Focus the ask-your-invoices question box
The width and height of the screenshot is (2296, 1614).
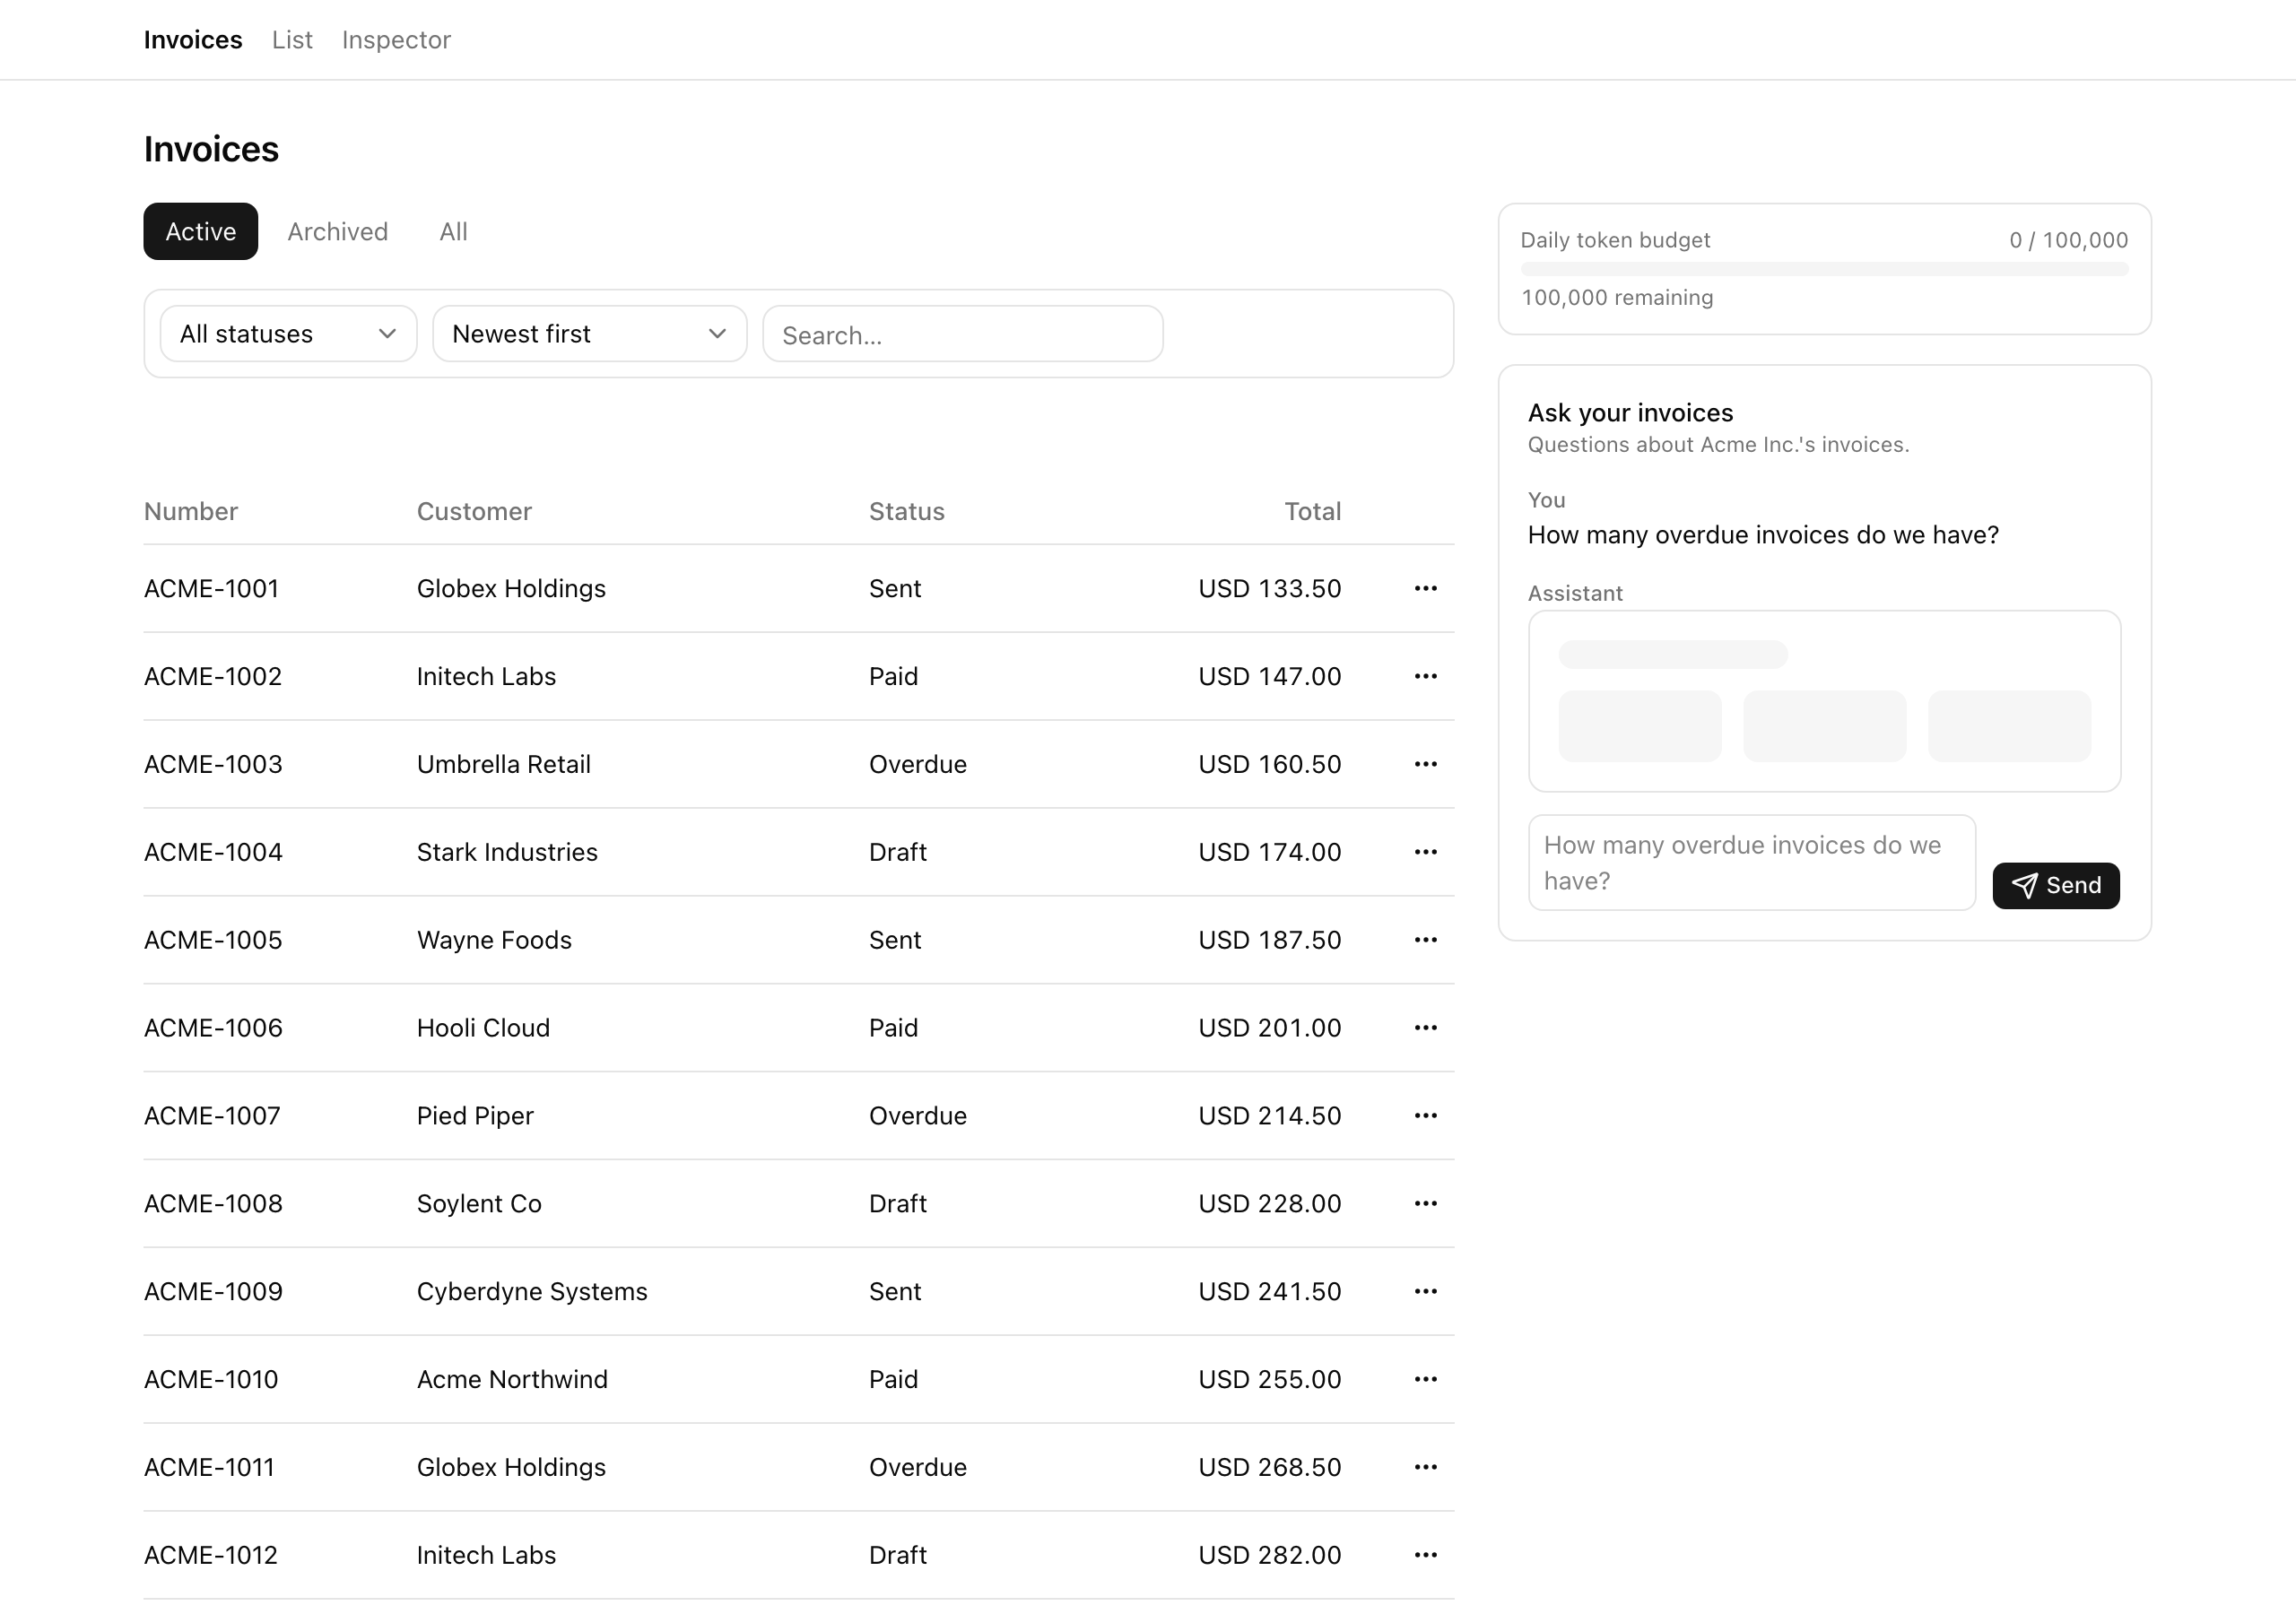[1752, 863]
